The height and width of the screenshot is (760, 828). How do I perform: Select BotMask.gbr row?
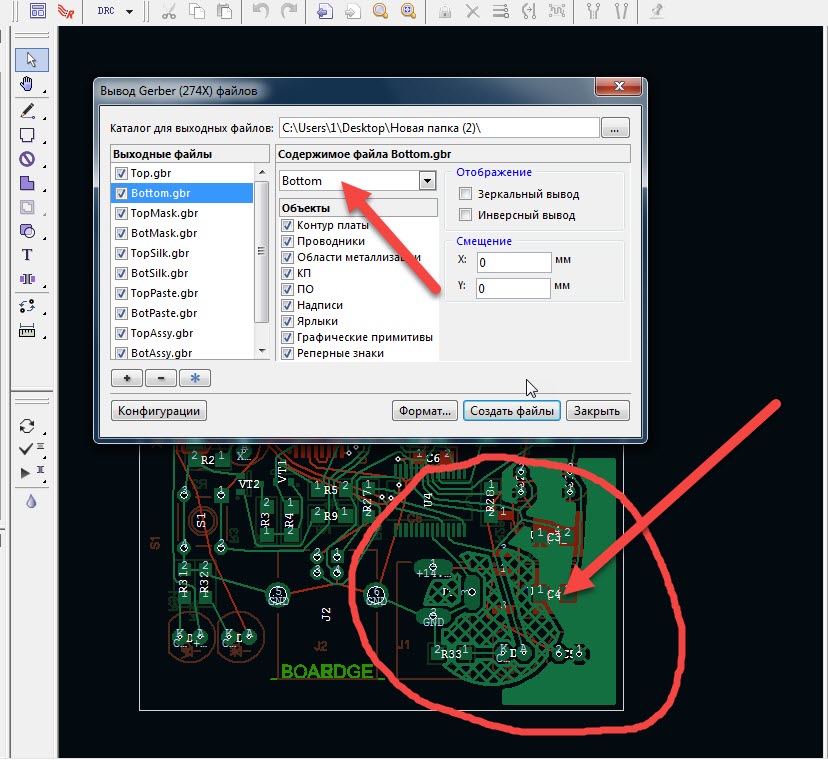click(x=182, y=233)
